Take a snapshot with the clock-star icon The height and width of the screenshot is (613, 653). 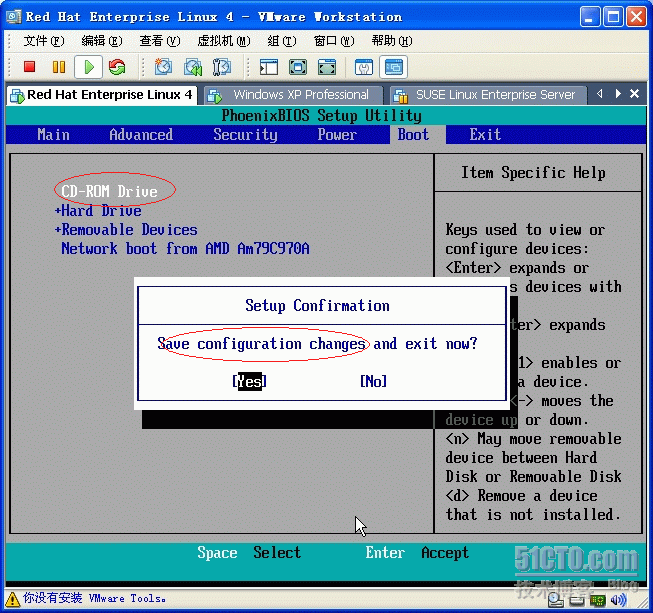(x=163, y=67)
